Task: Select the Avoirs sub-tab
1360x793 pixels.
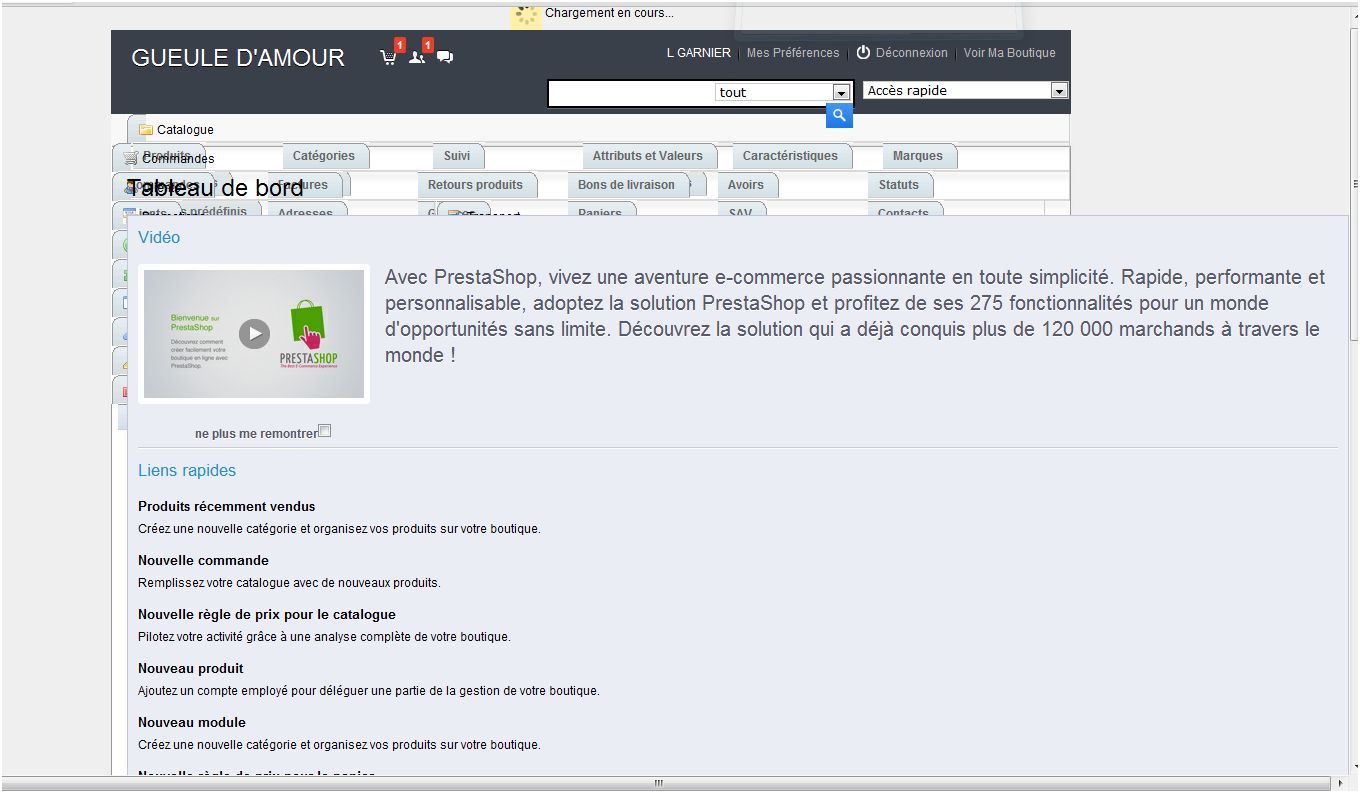Action: (746, 185)
